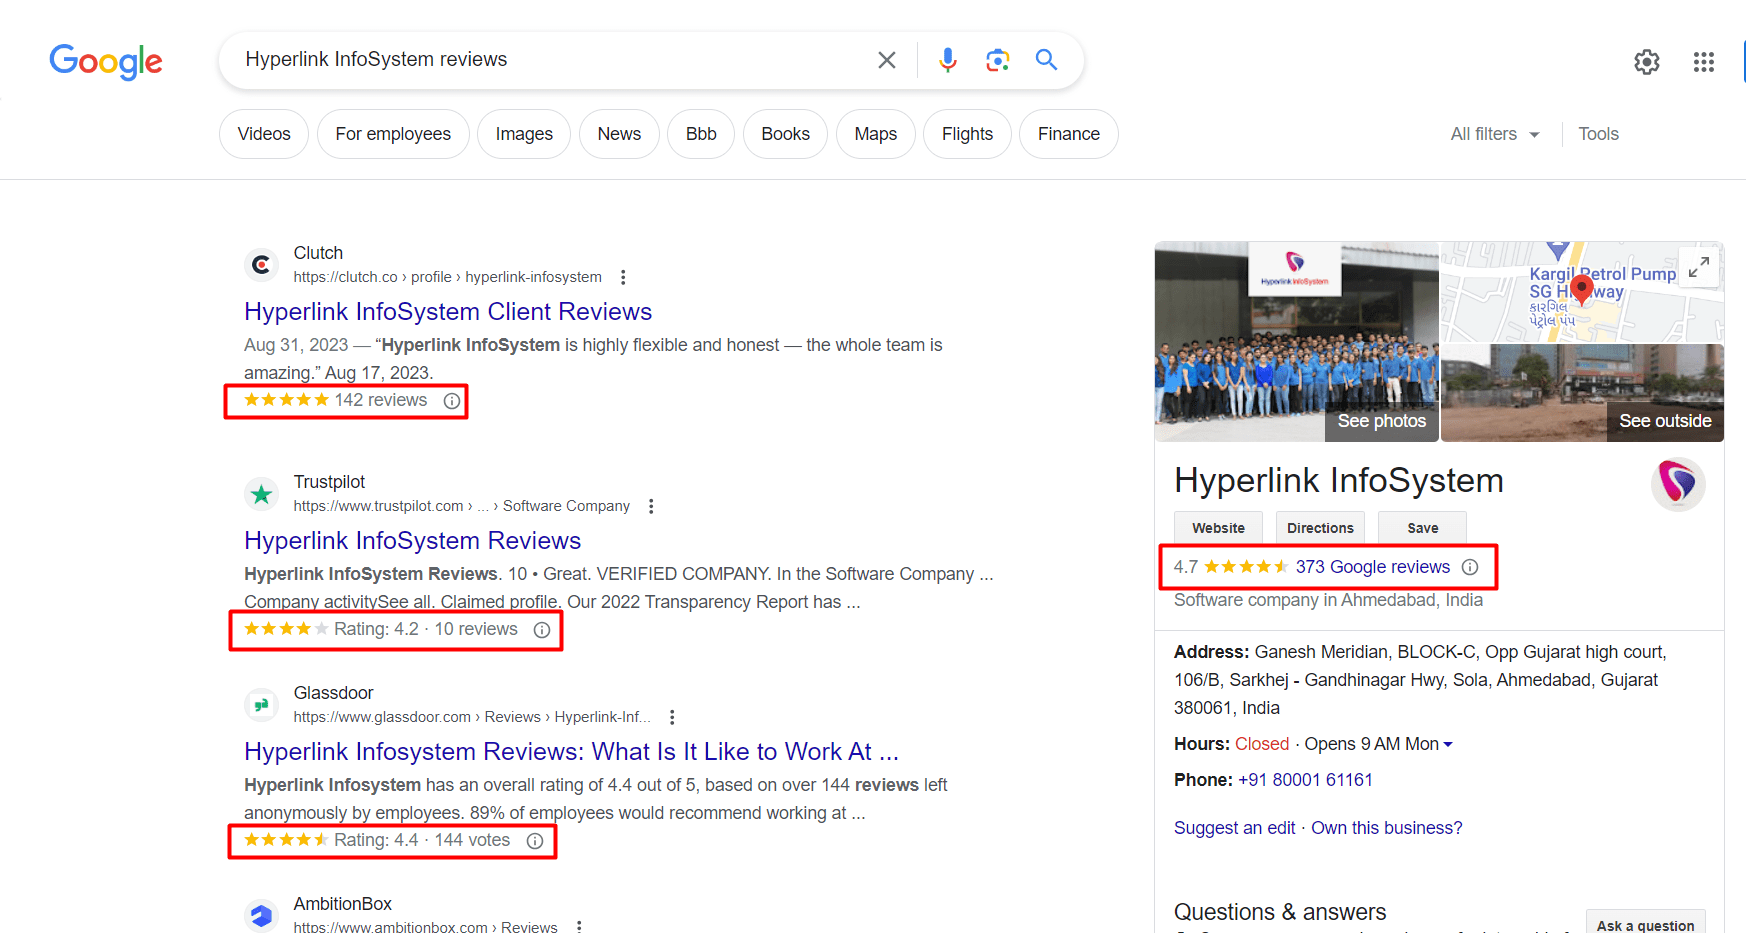Click Hyperlink InfoSystem round logo
The height and width of the screenshot is (933, 1746).
pos(1678,484)
